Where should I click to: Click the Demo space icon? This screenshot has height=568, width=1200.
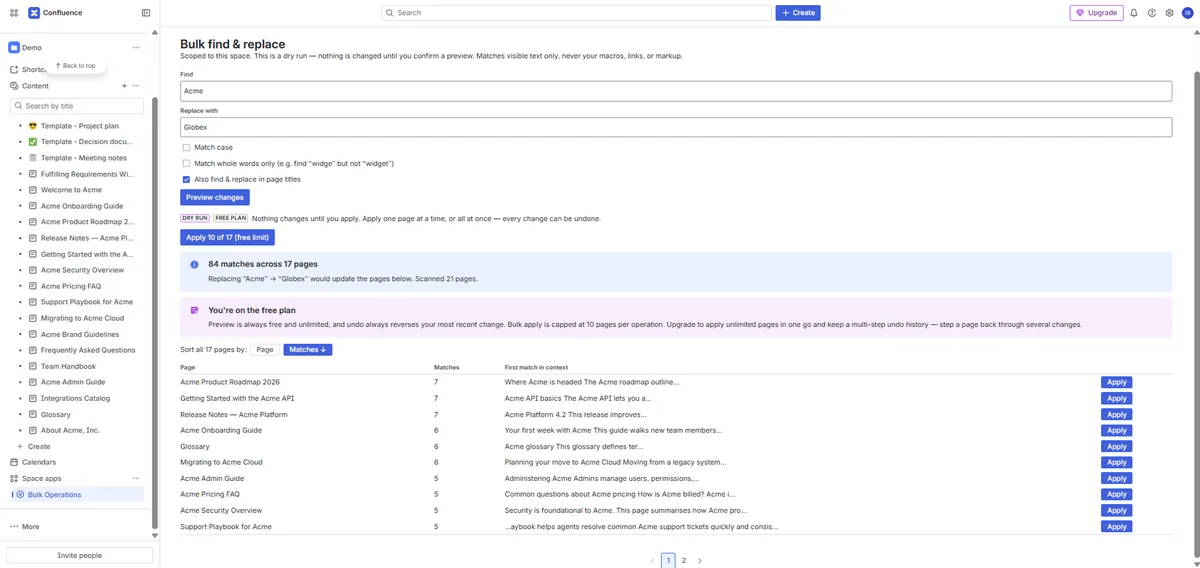14,47
